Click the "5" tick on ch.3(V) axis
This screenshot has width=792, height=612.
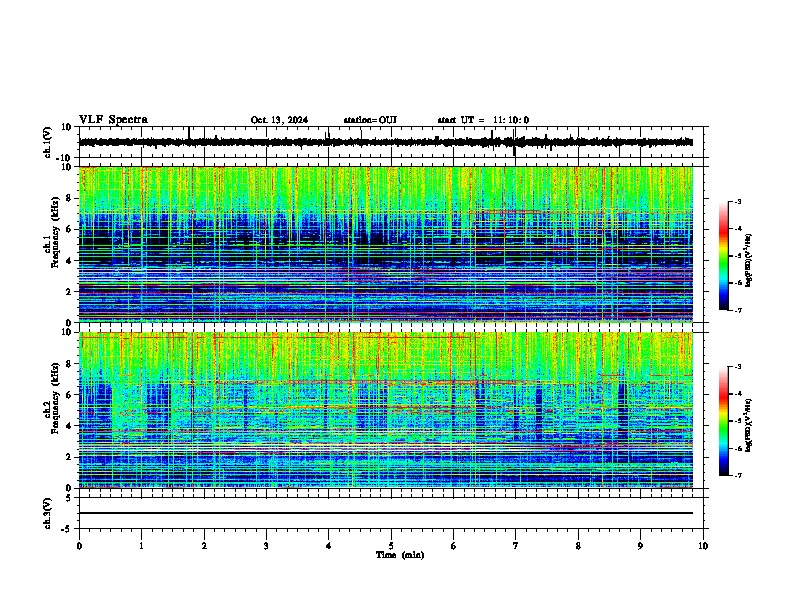point(69,497)
